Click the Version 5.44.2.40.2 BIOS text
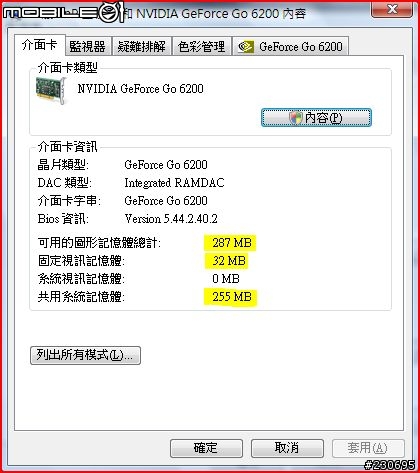The width and height of the screenshot is (420, 473). (171, 219)
